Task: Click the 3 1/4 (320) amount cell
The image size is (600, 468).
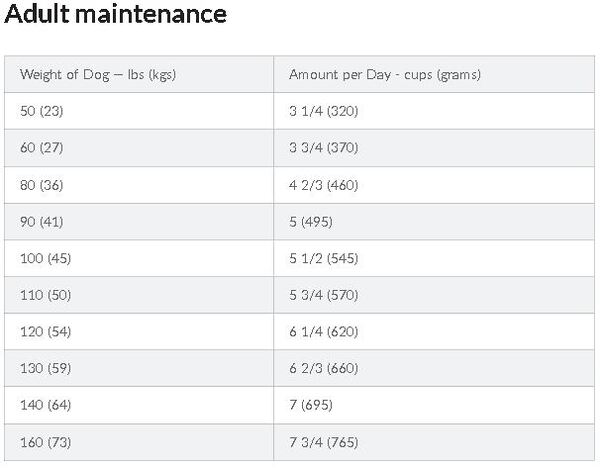Action: 434,111
